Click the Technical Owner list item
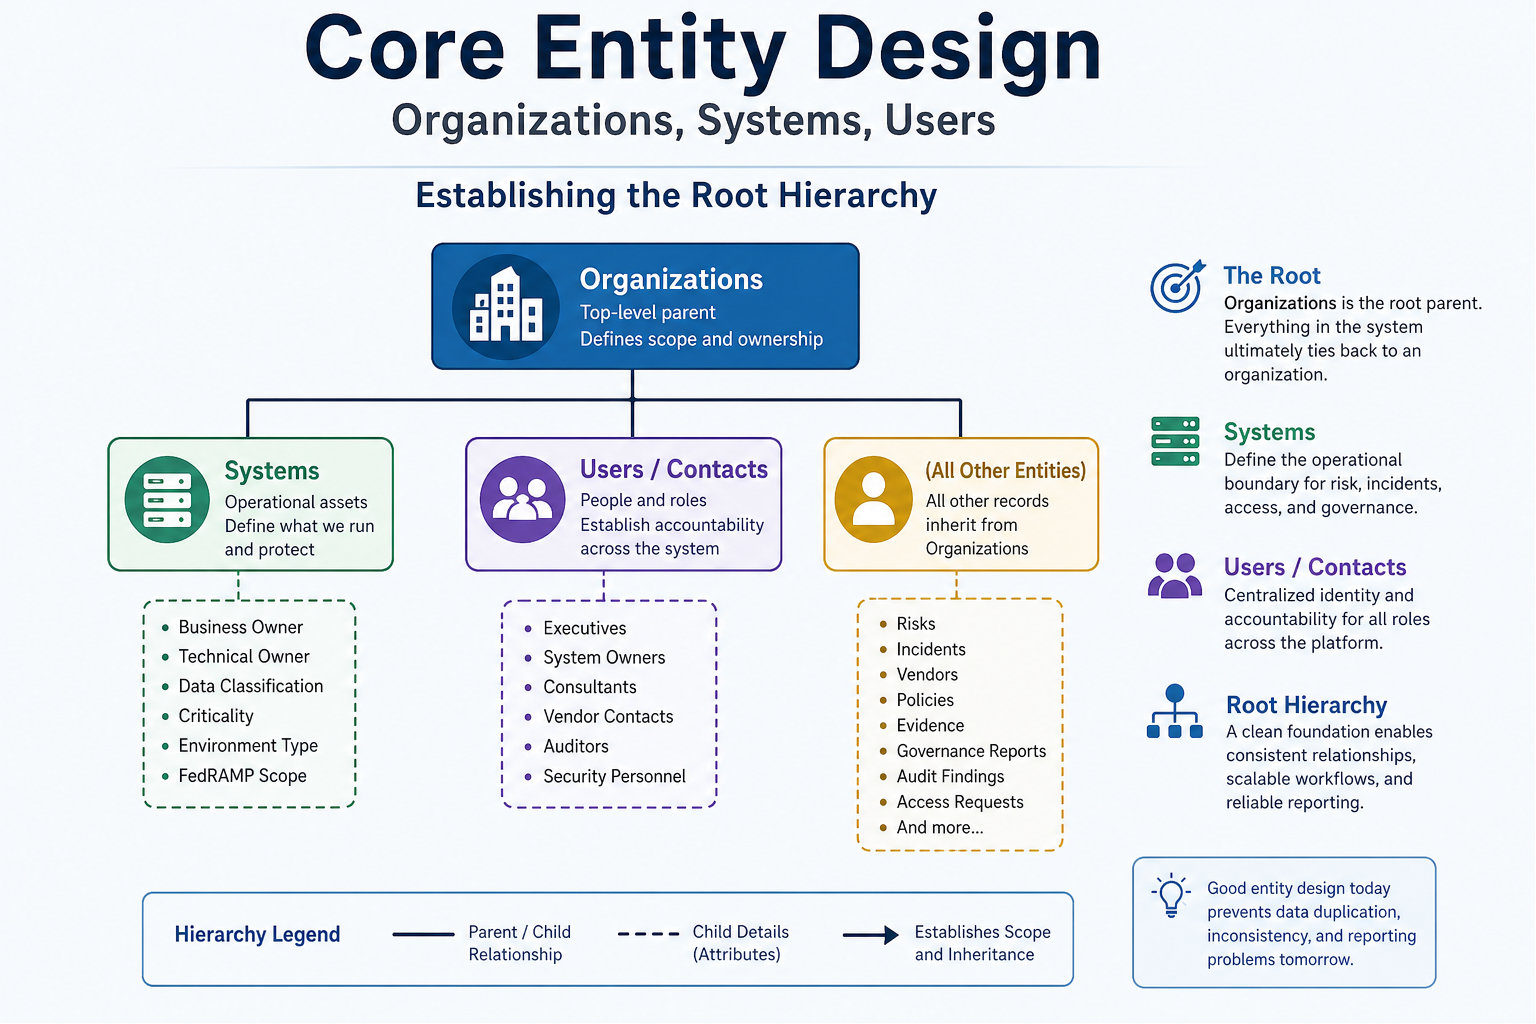Image resolution: width=1536 pixels, height=1024 pixels. (x=244, y=656)
